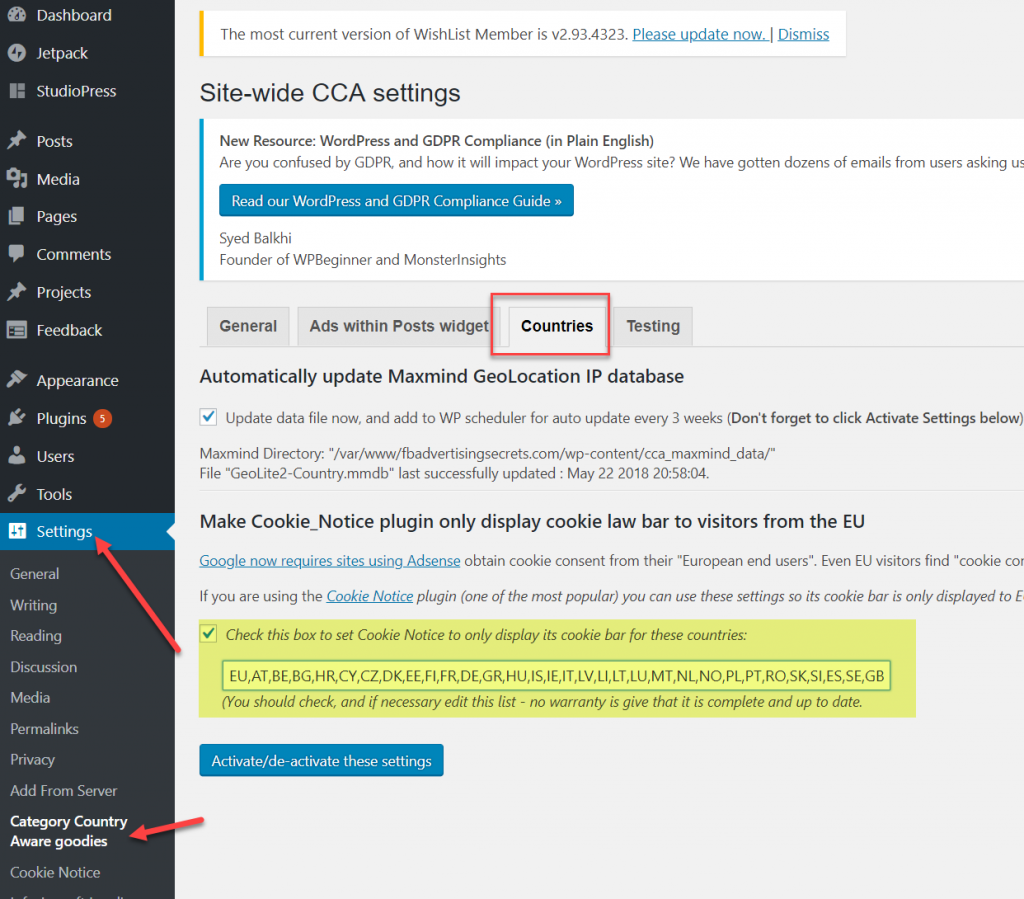This screenshot has width=1024, height=899.
Task: Switch to the General tab
Action: click(x=248, y=326)
